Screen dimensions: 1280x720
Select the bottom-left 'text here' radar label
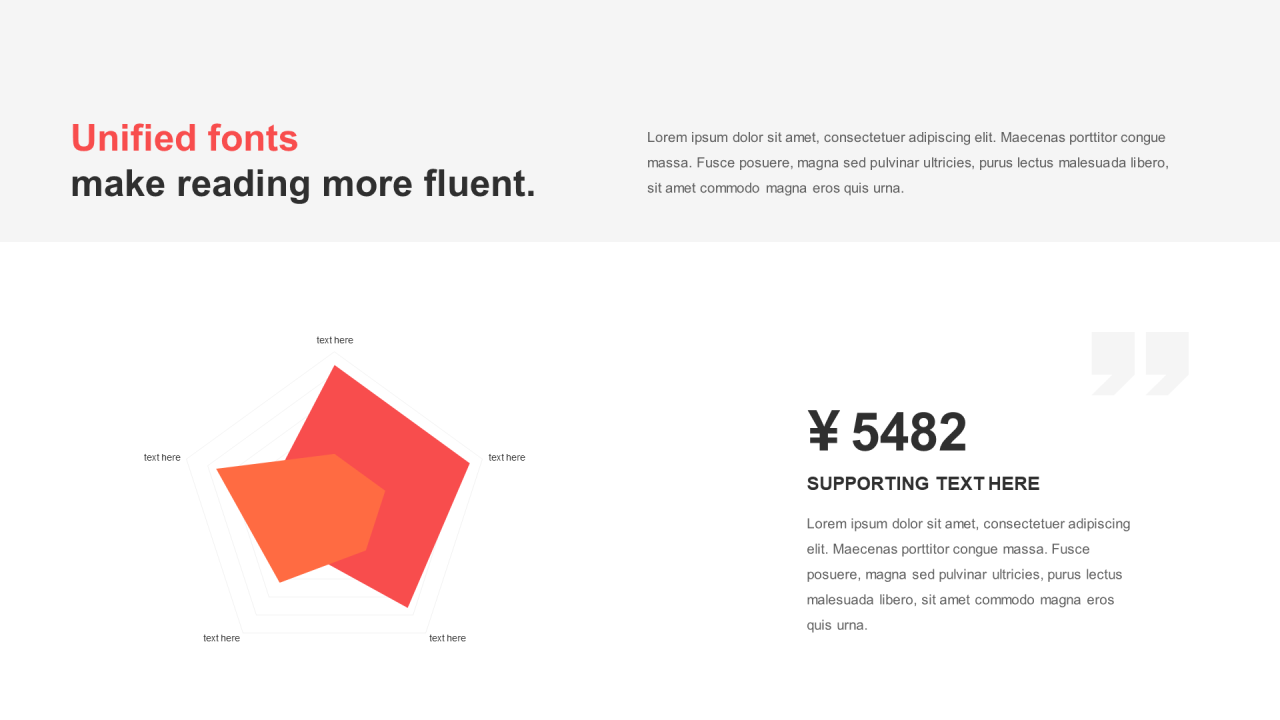point(222,638)
